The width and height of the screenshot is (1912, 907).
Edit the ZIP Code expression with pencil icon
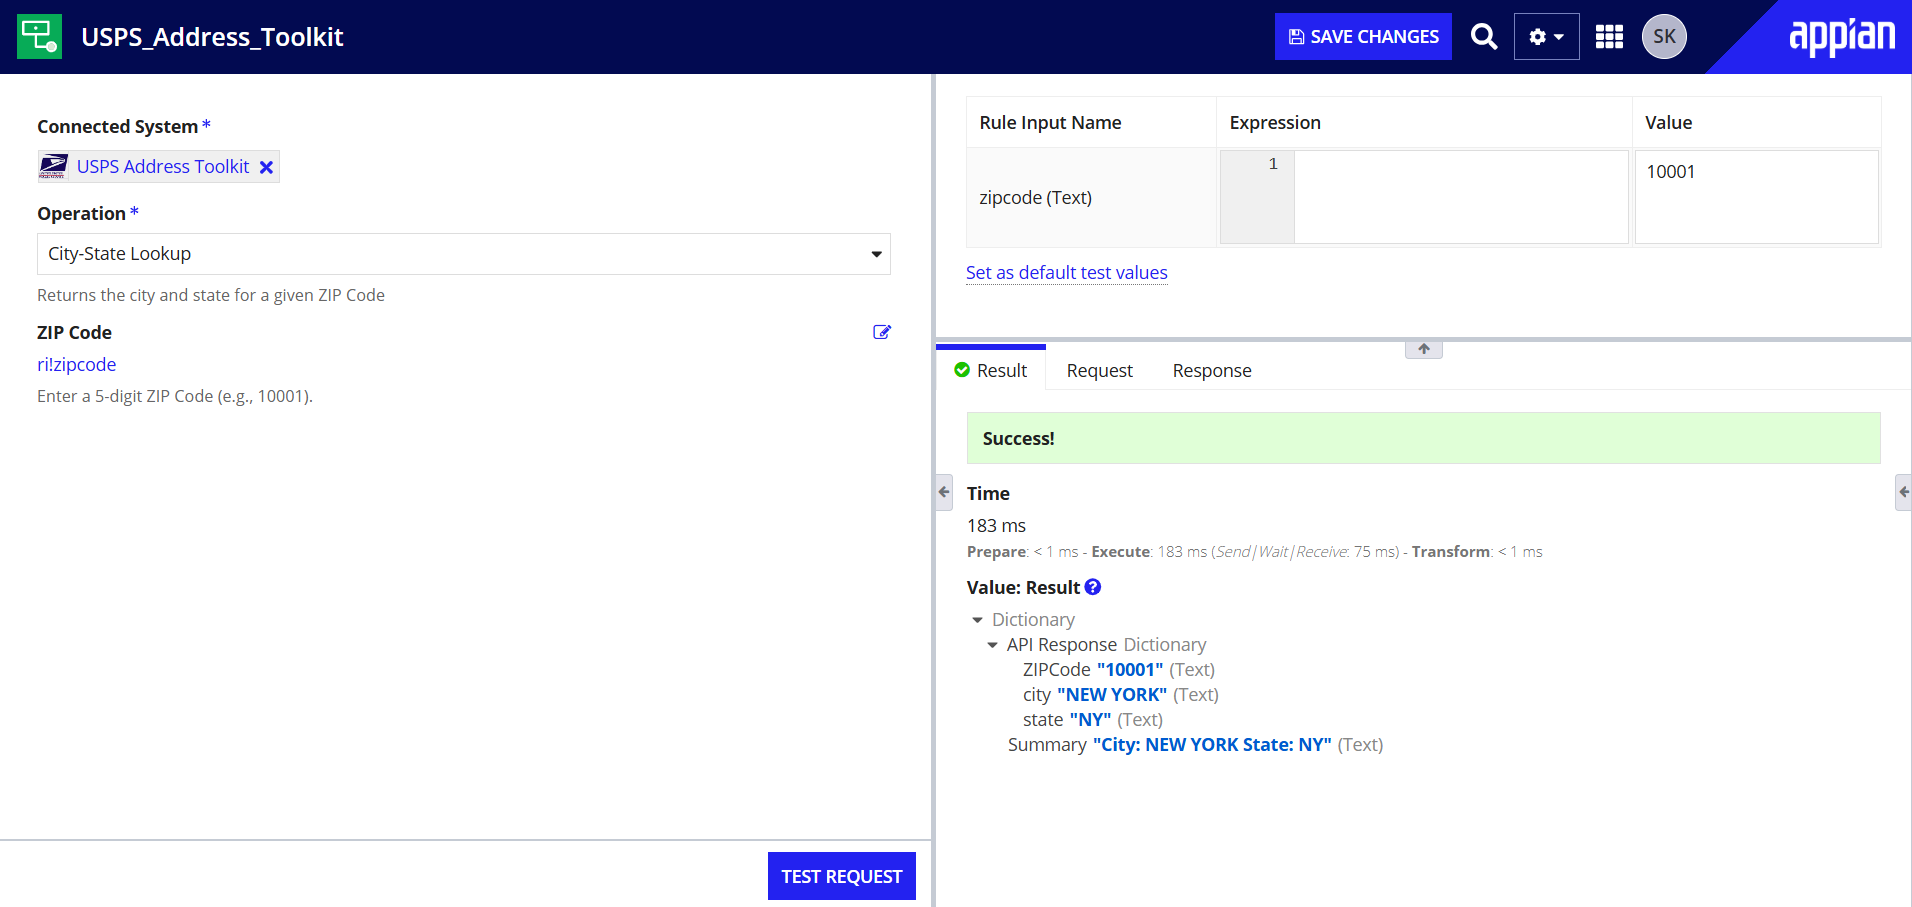pos(882,332)
